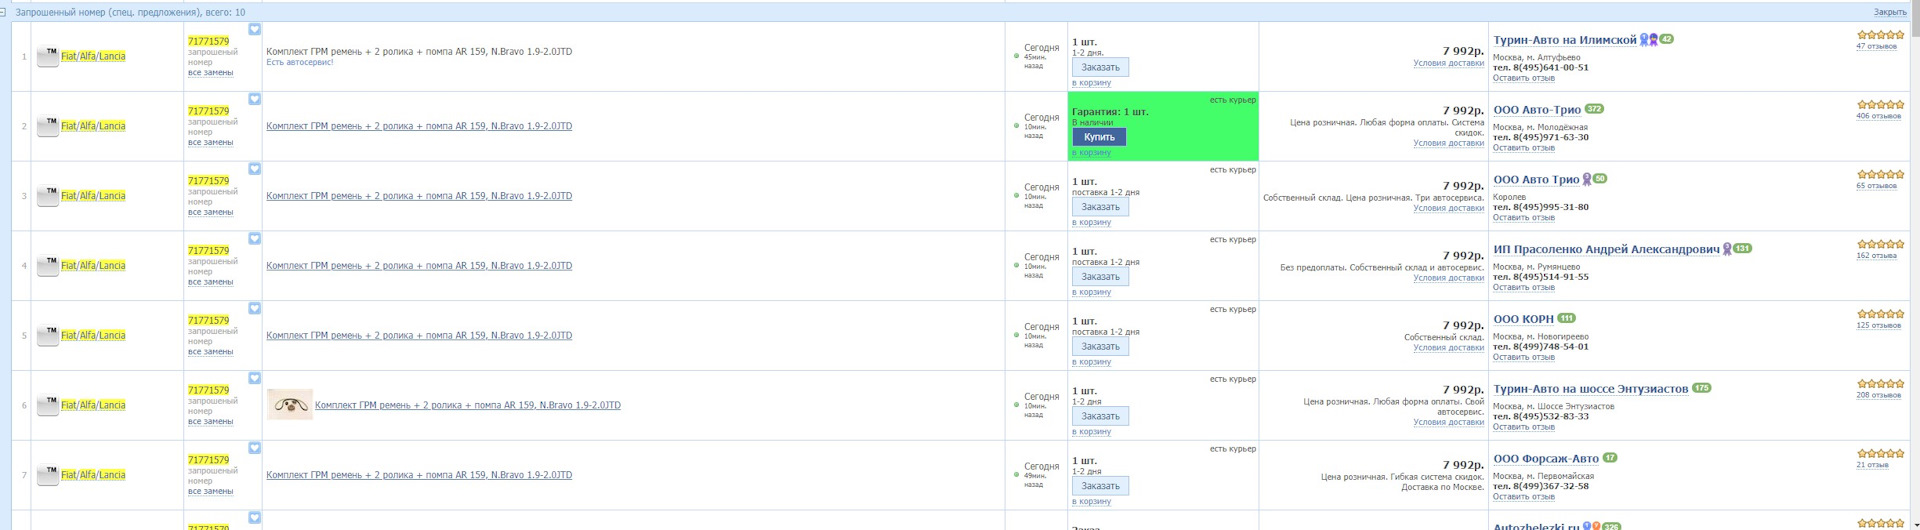1920x530 pixels.
Task: Open 406 отзывов reviews link
Action: pyautogui.click(x=1878, y=116)
